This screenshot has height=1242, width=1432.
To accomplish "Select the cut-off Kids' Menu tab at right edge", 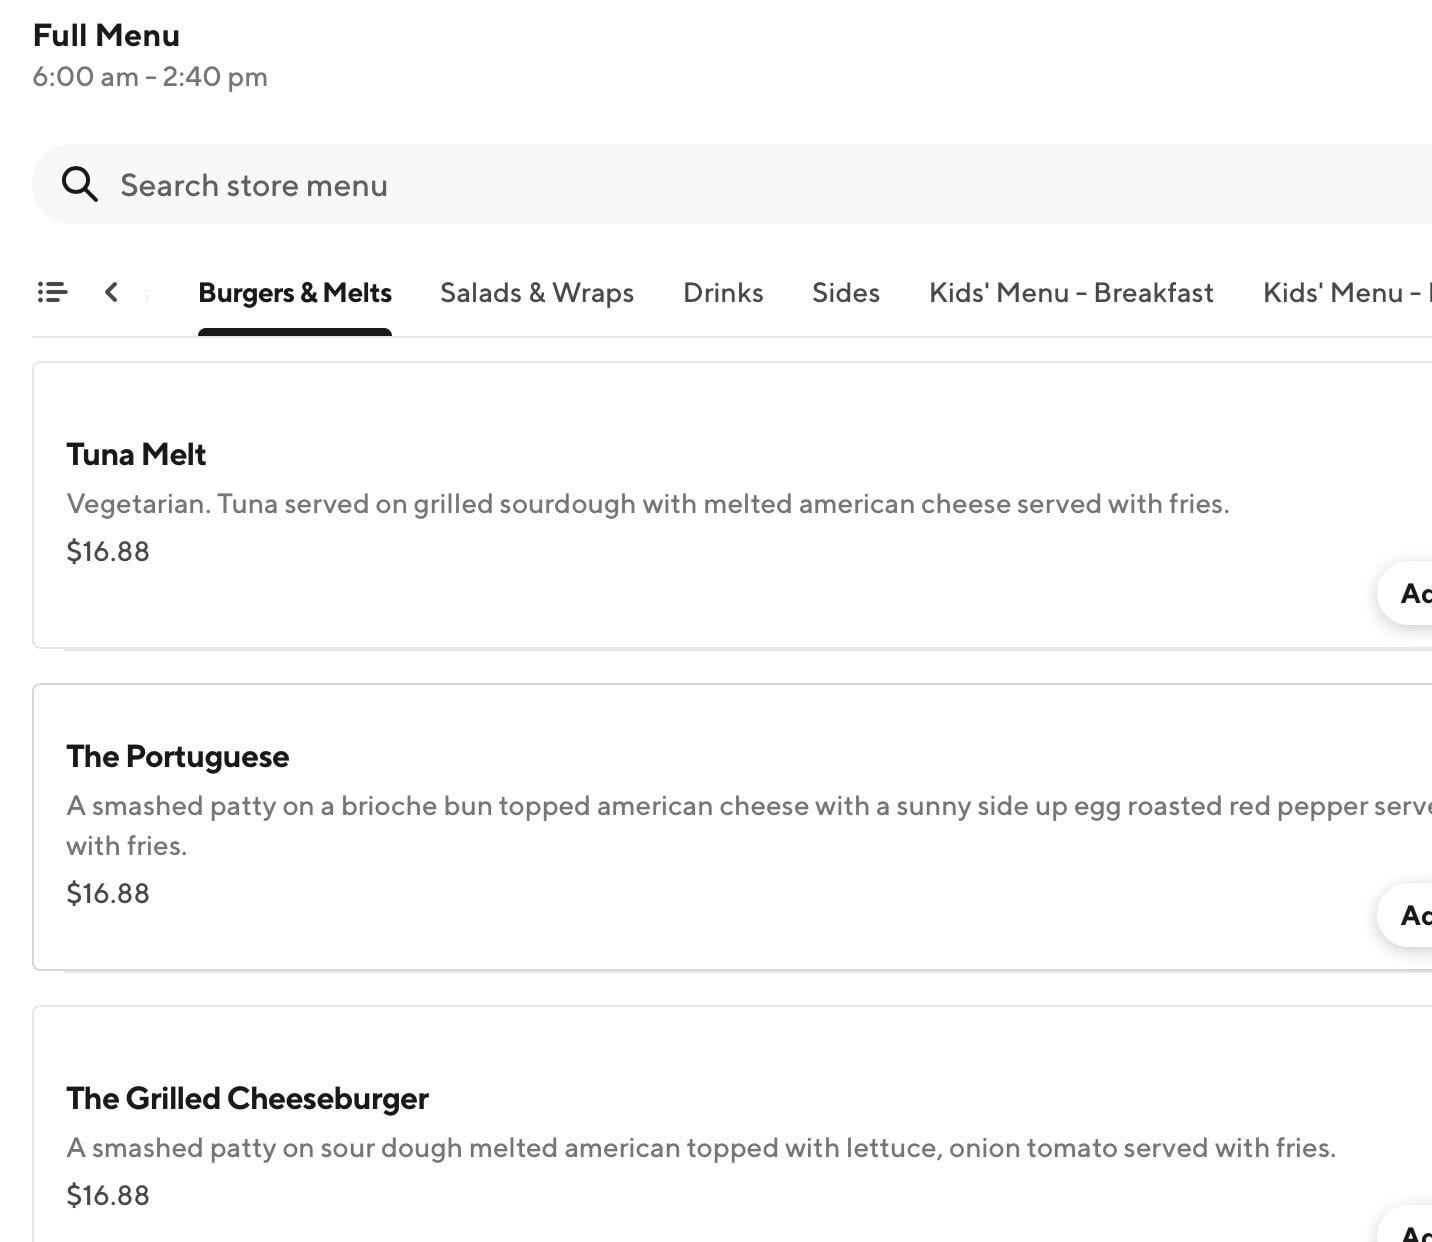I will coord(1345,293).
